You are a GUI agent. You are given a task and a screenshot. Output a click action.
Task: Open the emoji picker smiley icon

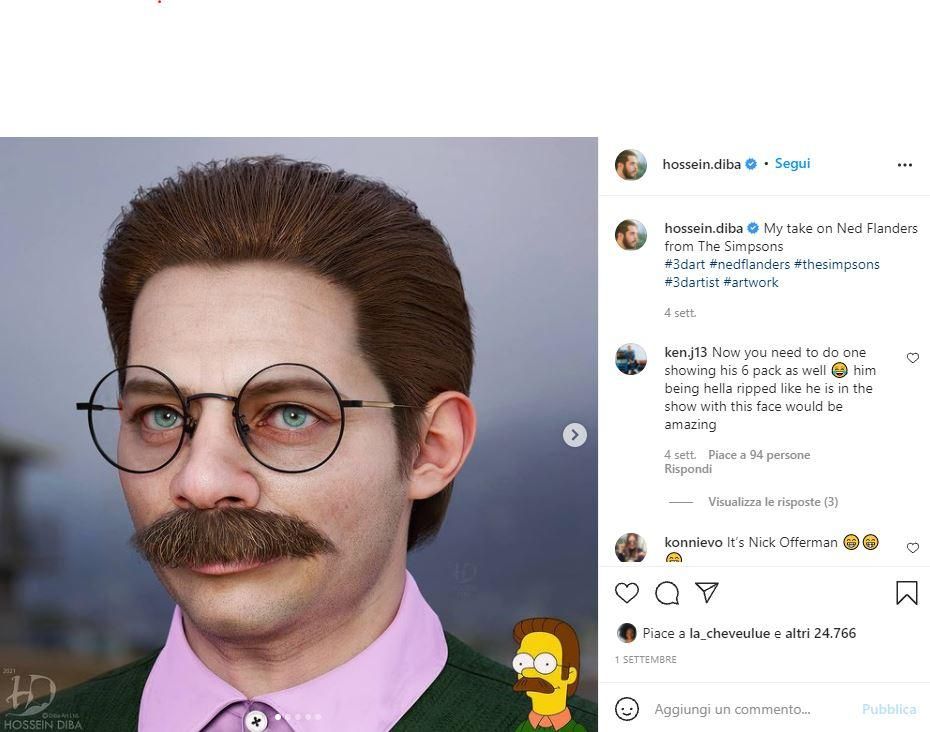tap(627, 709)
